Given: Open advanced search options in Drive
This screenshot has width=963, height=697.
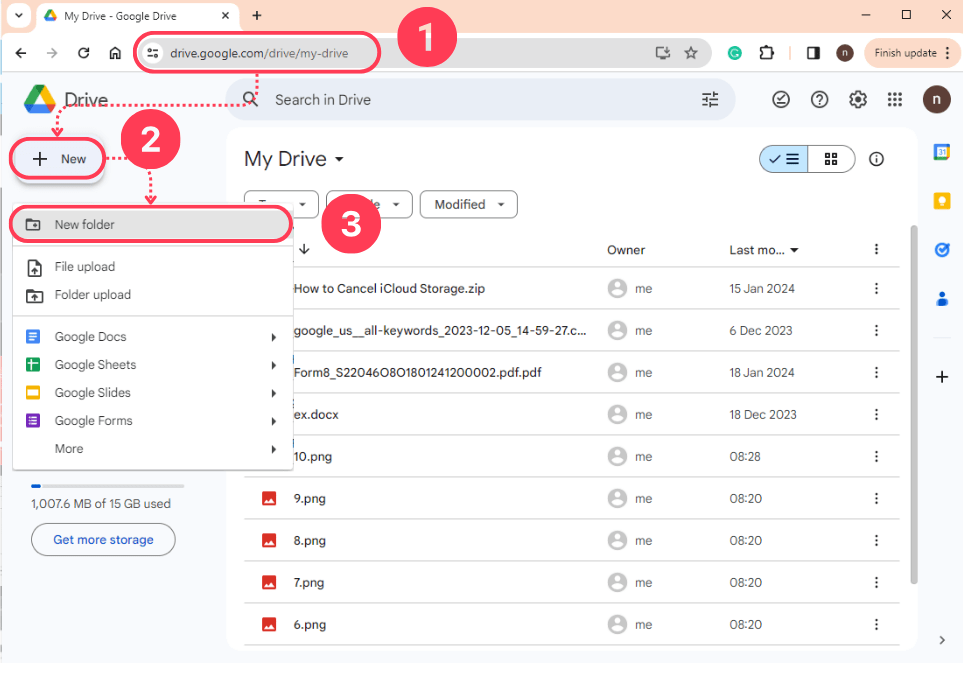Looking at the screenshot, I should (710, 99).
